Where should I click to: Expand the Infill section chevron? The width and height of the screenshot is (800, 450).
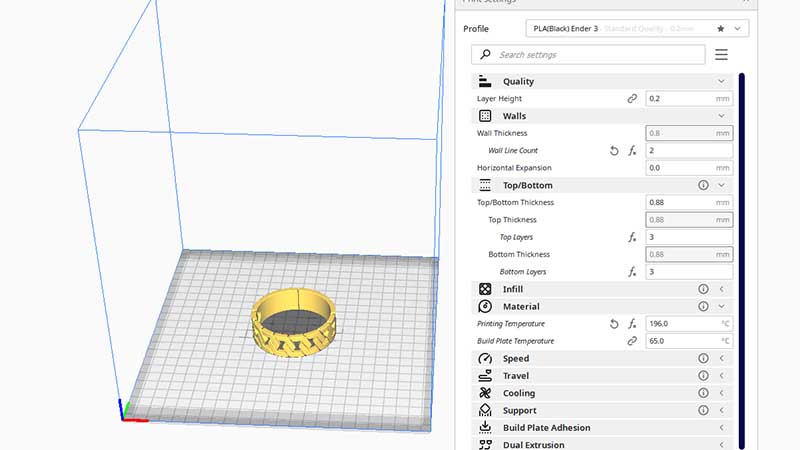(721, 289)
